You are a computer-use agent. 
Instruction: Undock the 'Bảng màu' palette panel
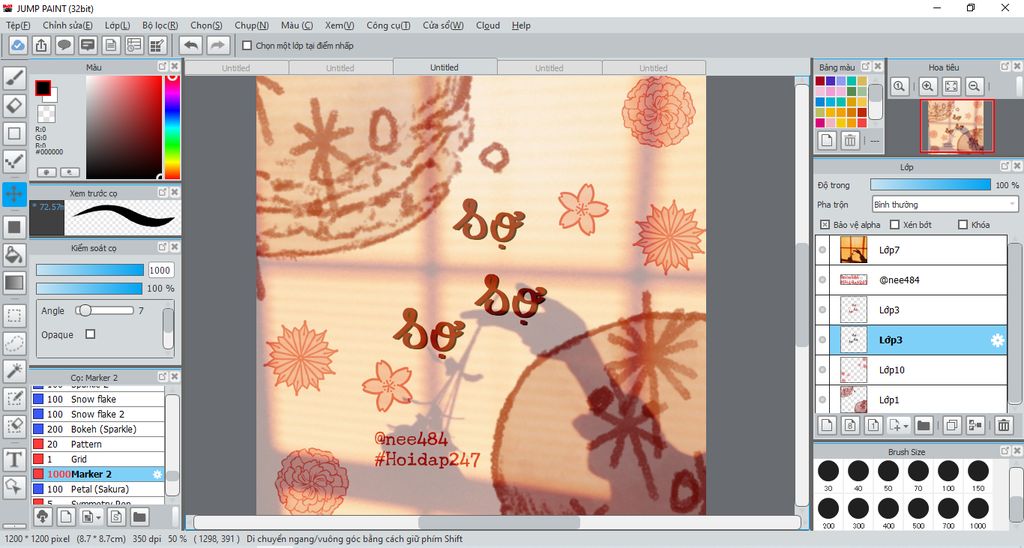point(866,67)
